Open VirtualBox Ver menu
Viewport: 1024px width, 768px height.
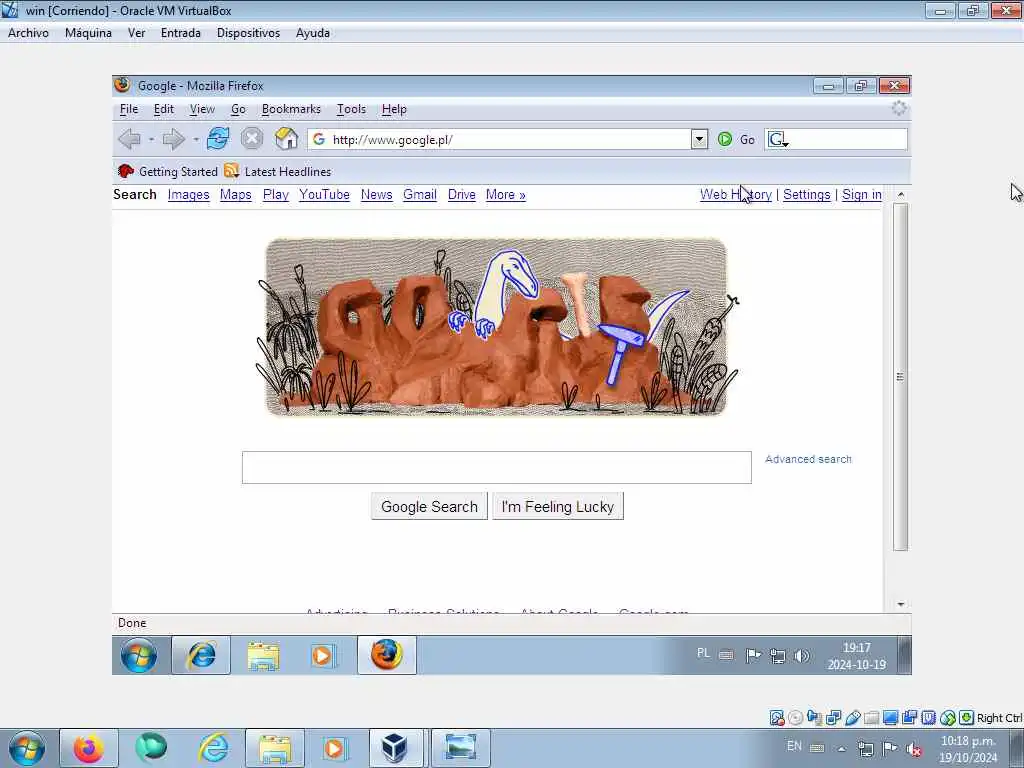coord(136,33)
